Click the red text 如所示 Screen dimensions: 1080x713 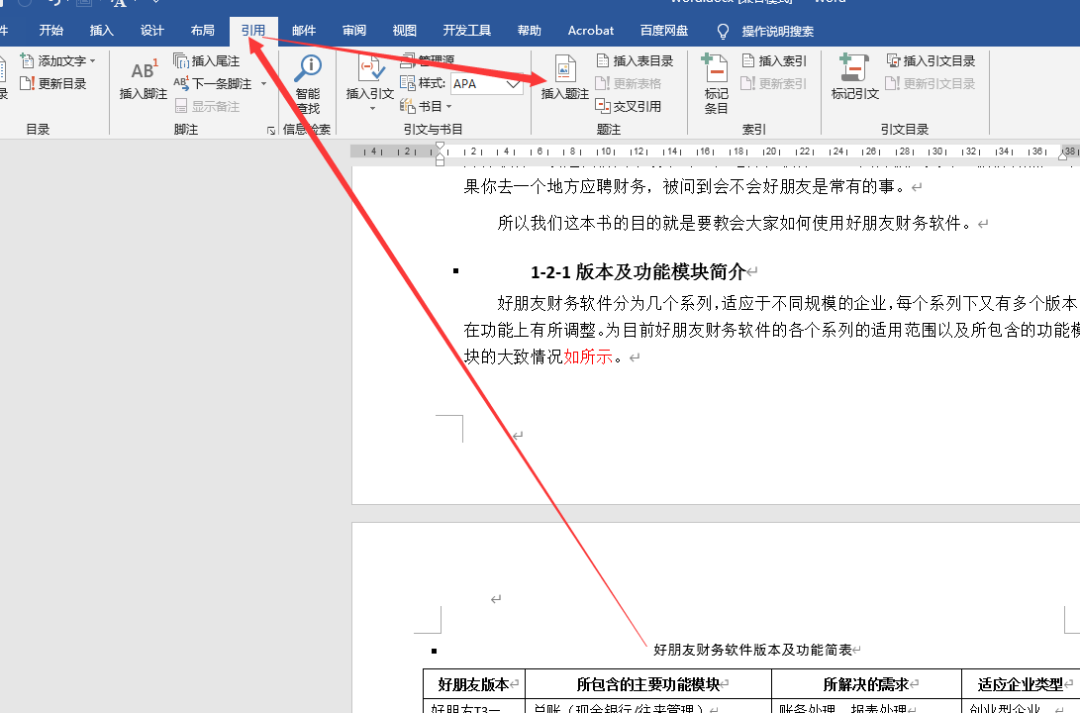point(588,357)
